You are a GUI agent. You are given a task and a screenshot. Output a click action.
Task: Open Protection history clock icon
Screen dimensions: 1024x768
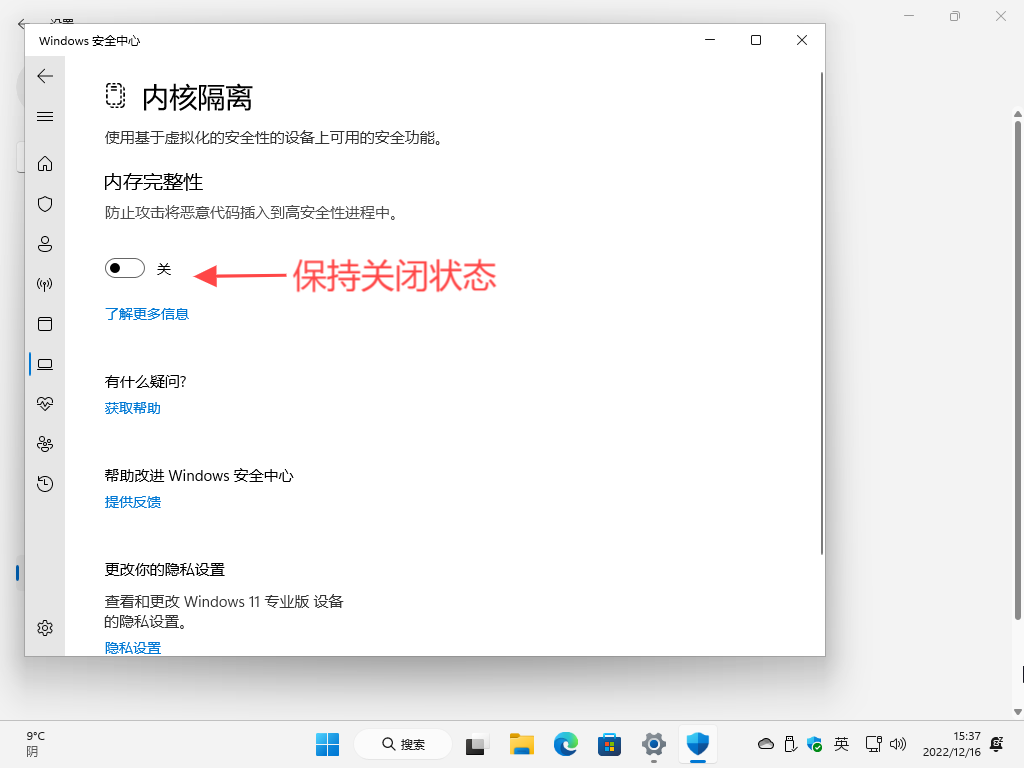45,484
